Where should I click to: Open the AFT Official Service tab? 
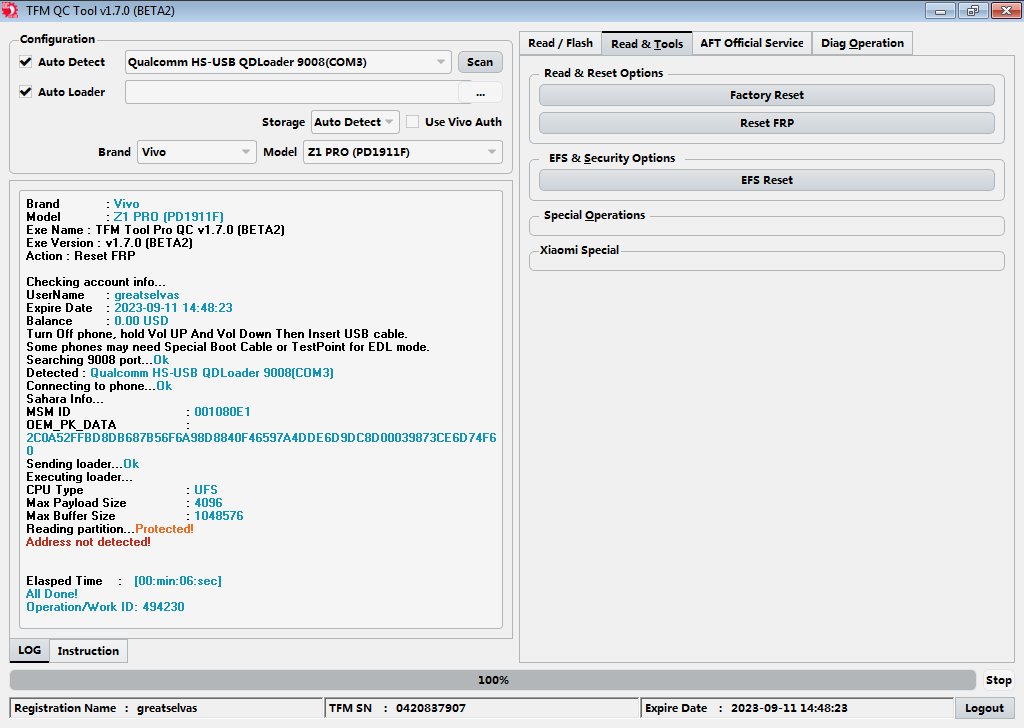752,43
